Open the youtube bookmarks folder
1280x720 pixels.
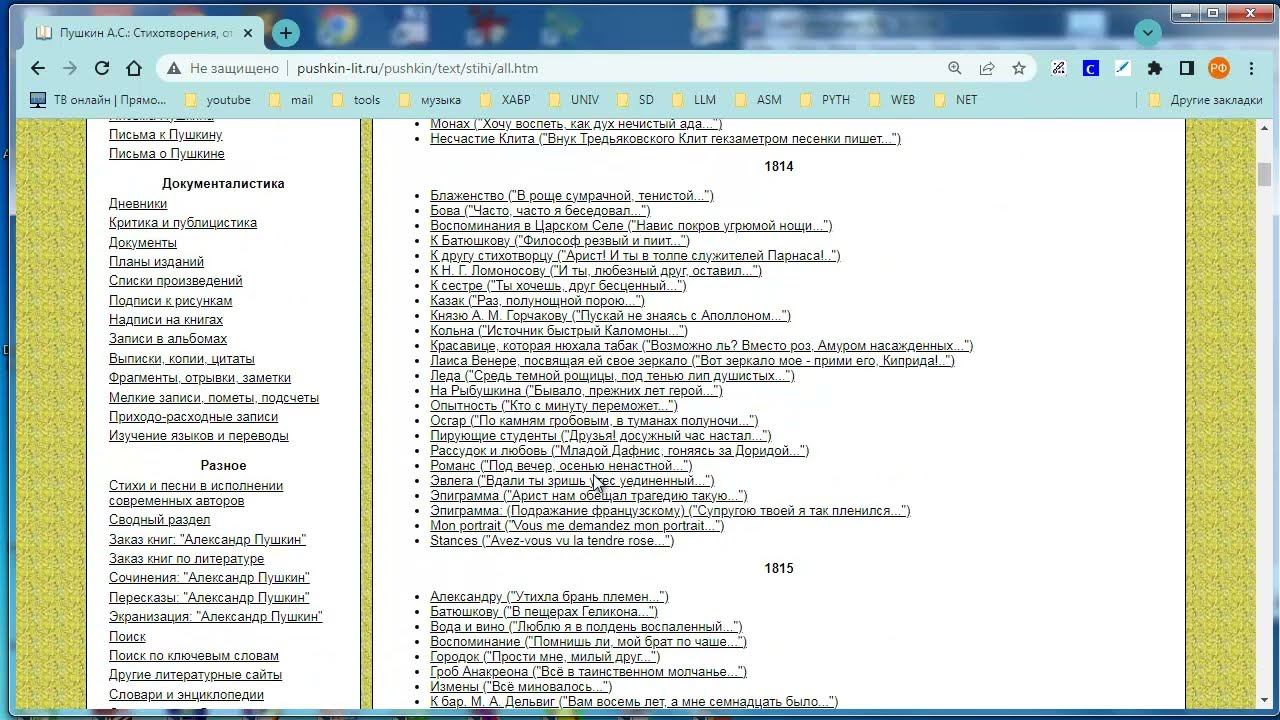pyautogui.click(x=218, y=100)
